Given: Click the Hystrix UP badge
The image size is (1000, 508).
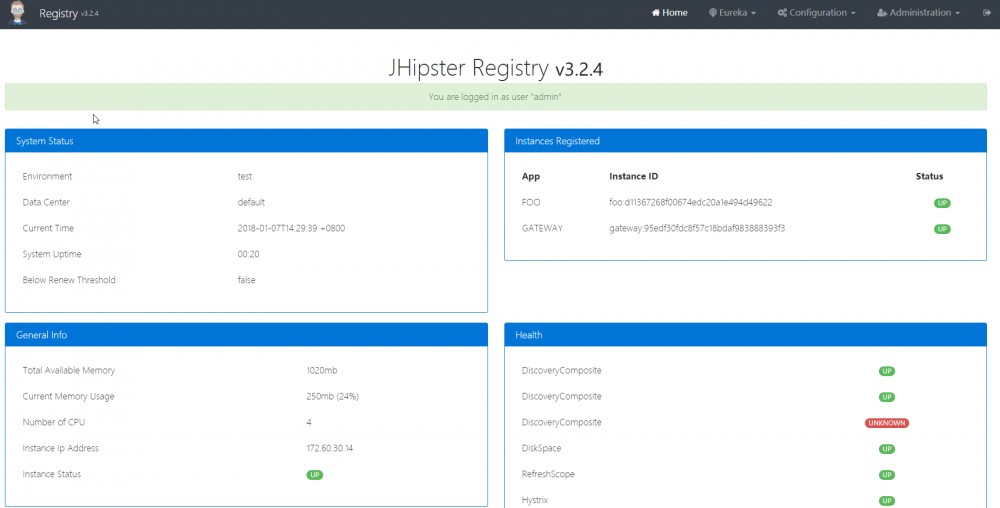Looking at the screenshot, I should click(x=886, y=501).
